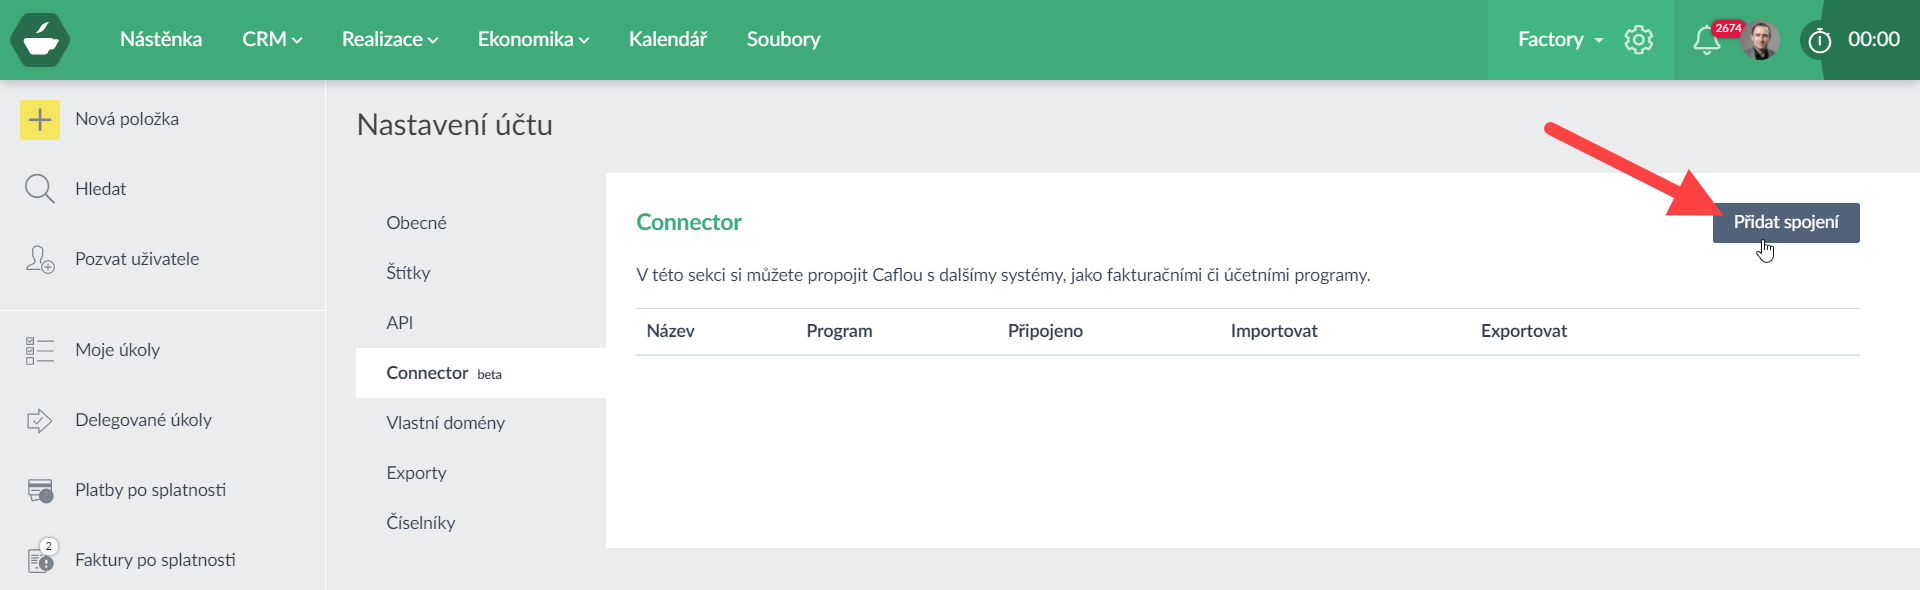Click the Faktury po splatnosti icon
The width and height of the screenshot is (1920, 590).
(x=40, y=560)
